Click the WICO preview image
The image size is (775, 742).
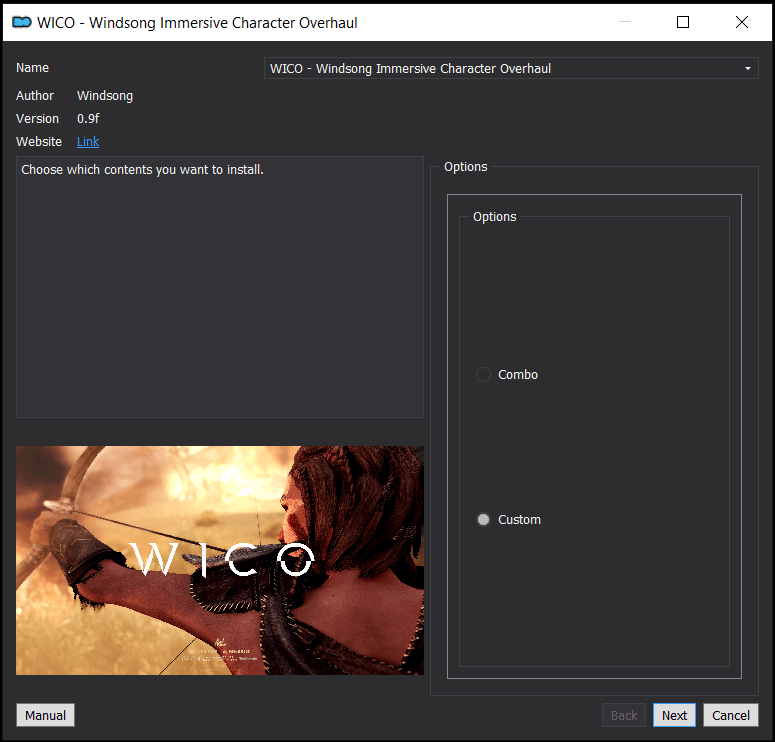click(220, 561)
